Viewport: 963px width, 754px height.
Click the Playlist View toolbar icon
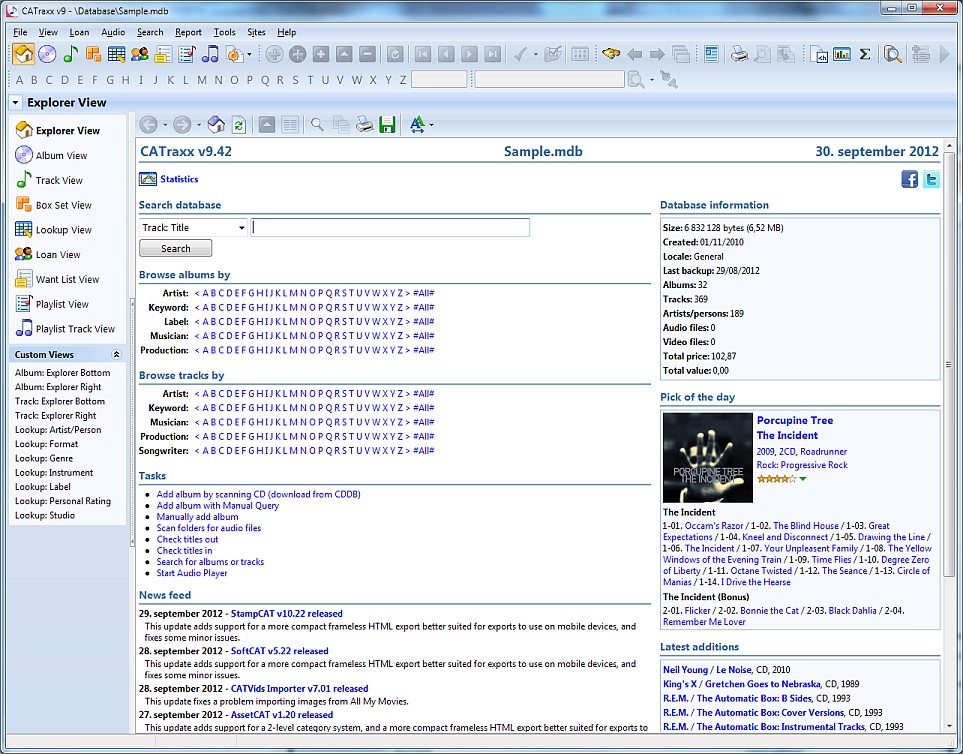[x=186, y=54]
